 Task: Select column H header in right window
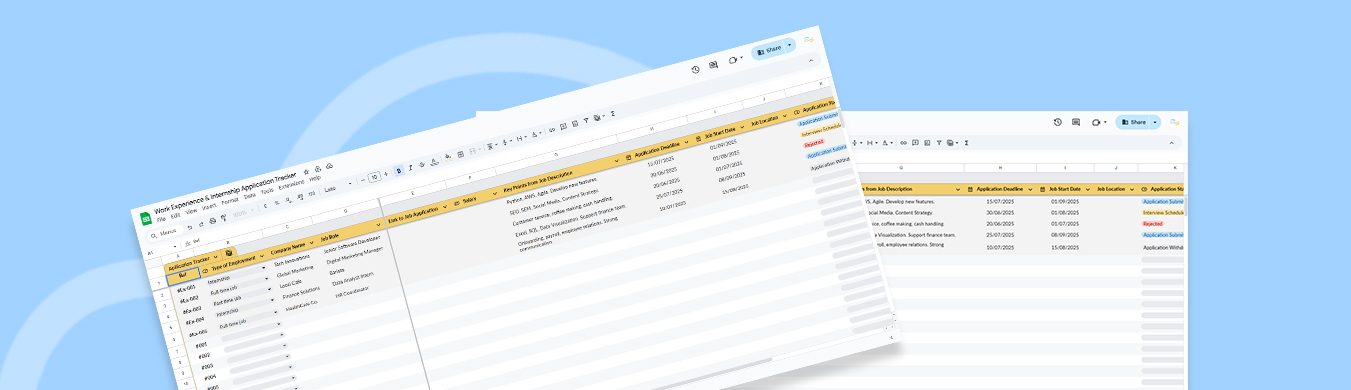point(1000,167)
